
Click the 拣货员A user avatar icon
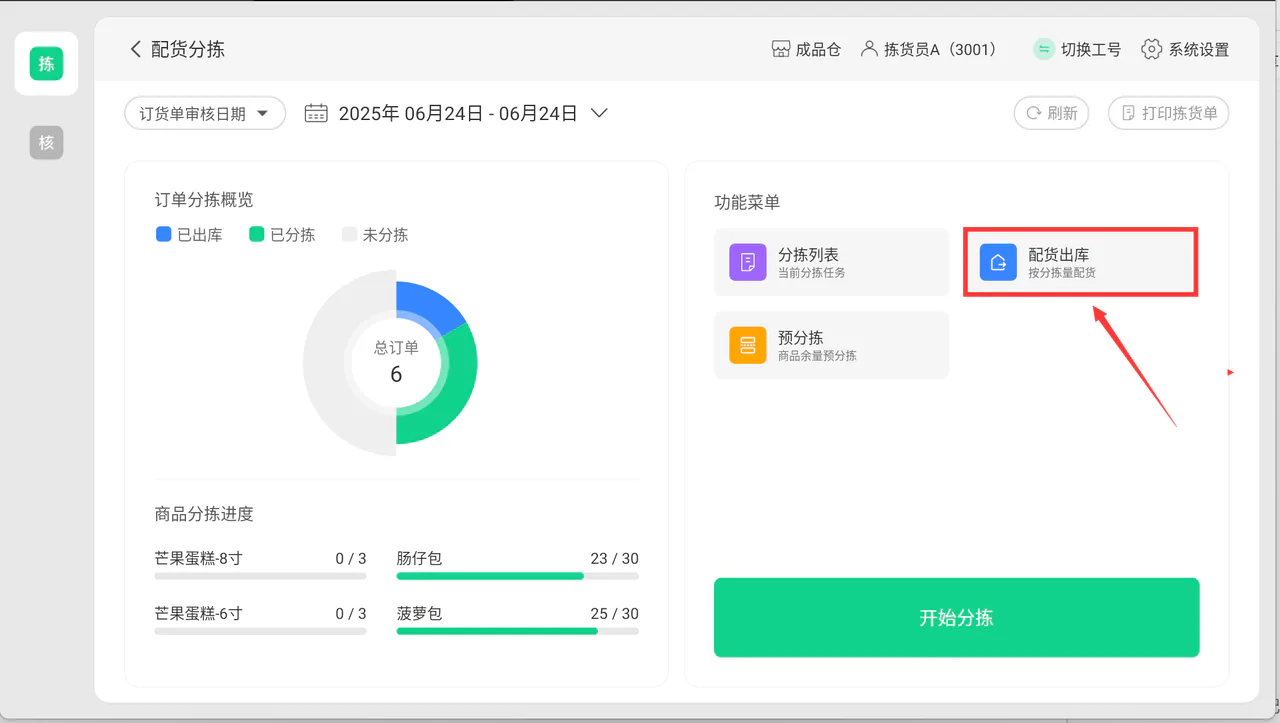pyautogui.click(x=868, y=49)
